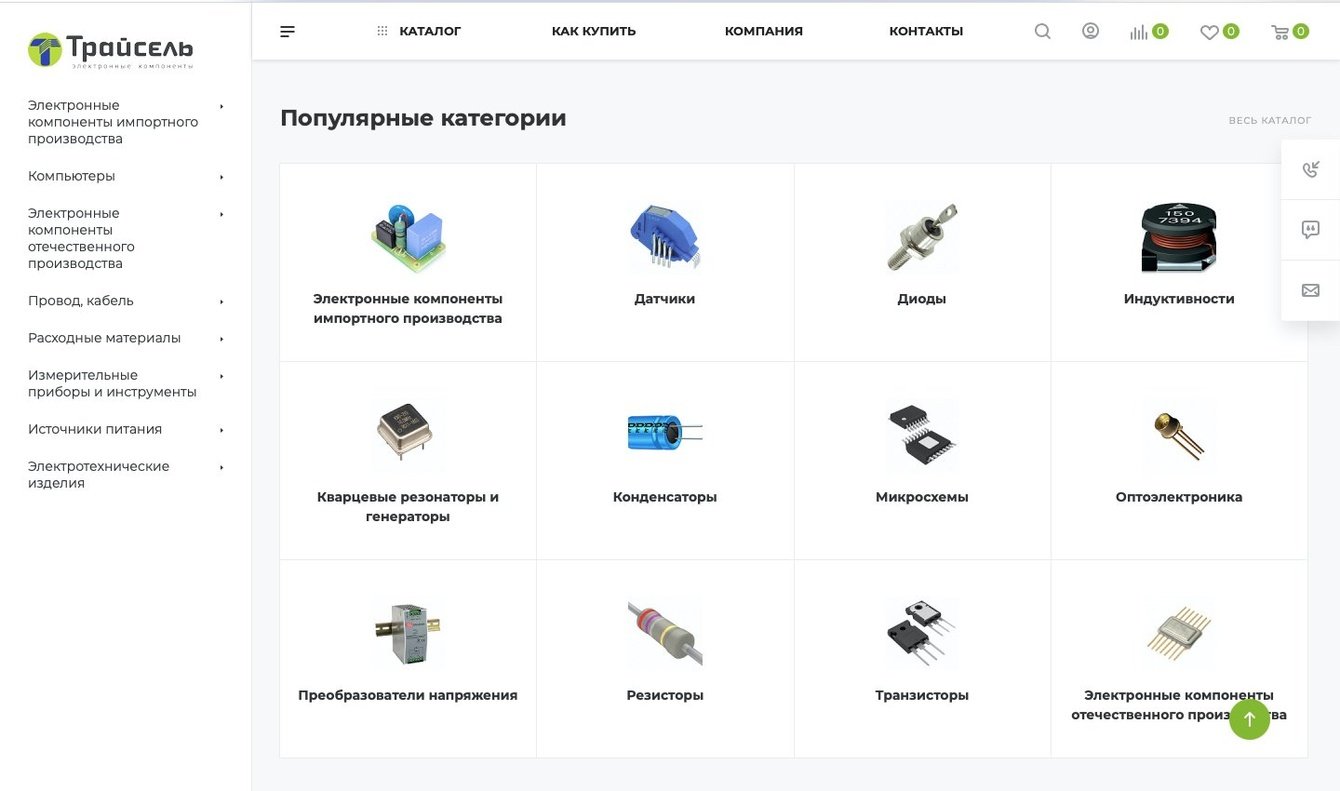
Task: Click the ВЕСЬ КАТАЛОГ link
Action: coord(1270,120)
